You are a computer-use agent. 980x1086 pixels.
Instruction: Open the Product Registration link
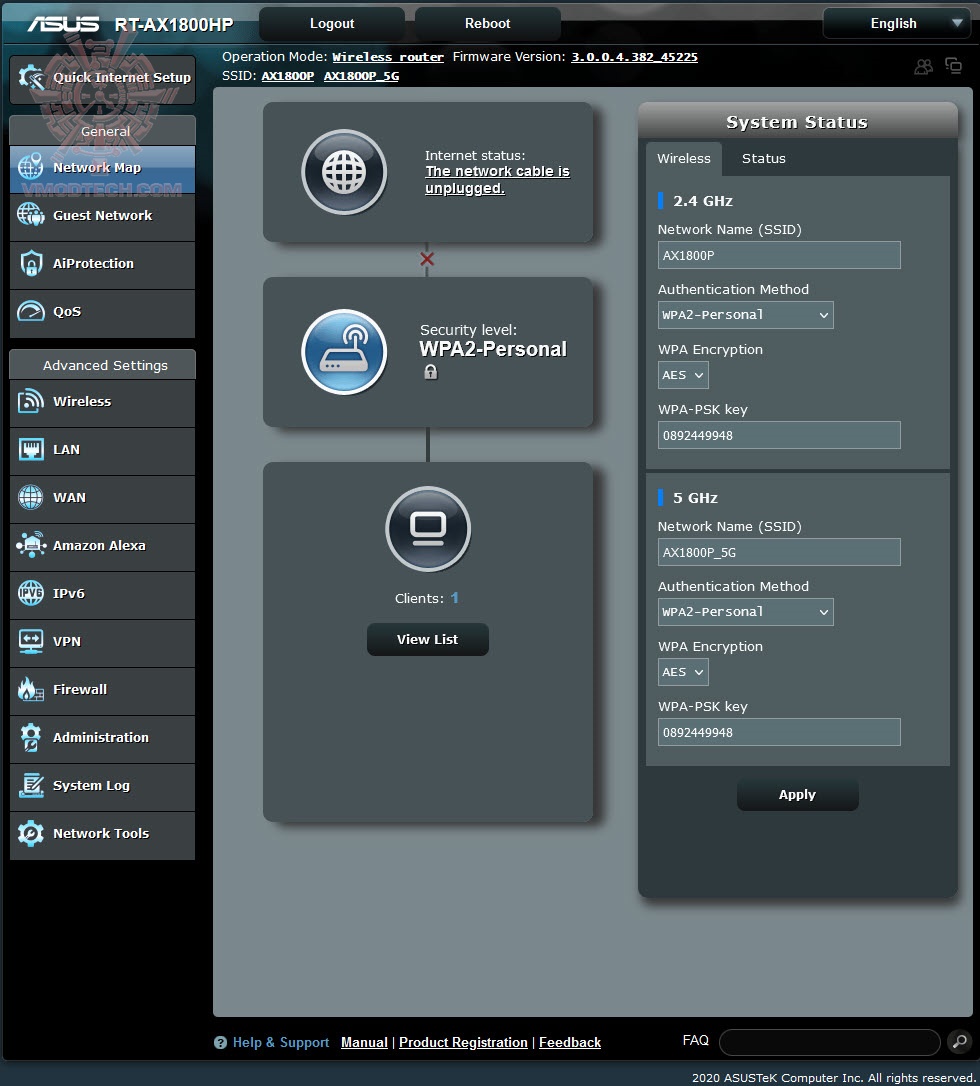coord(463,1042)
